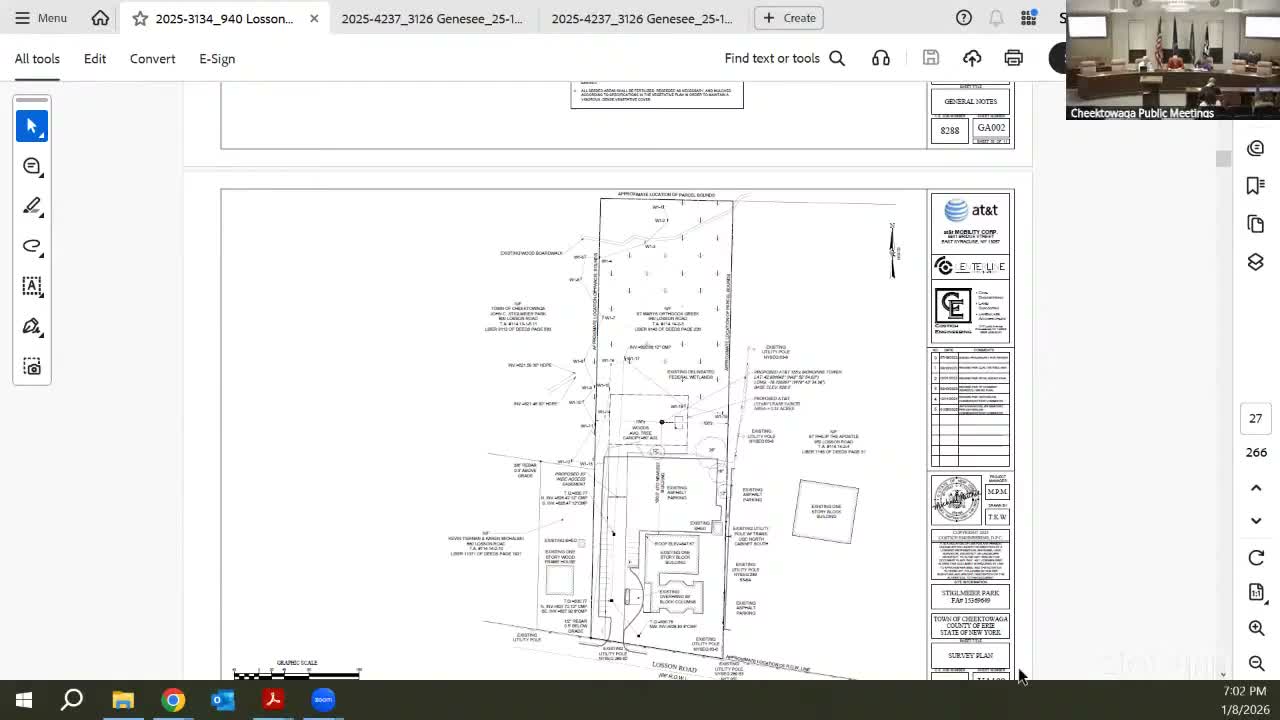Open the bookmarks panel icon
1280x720 pixels.
tap(1256, 186)
